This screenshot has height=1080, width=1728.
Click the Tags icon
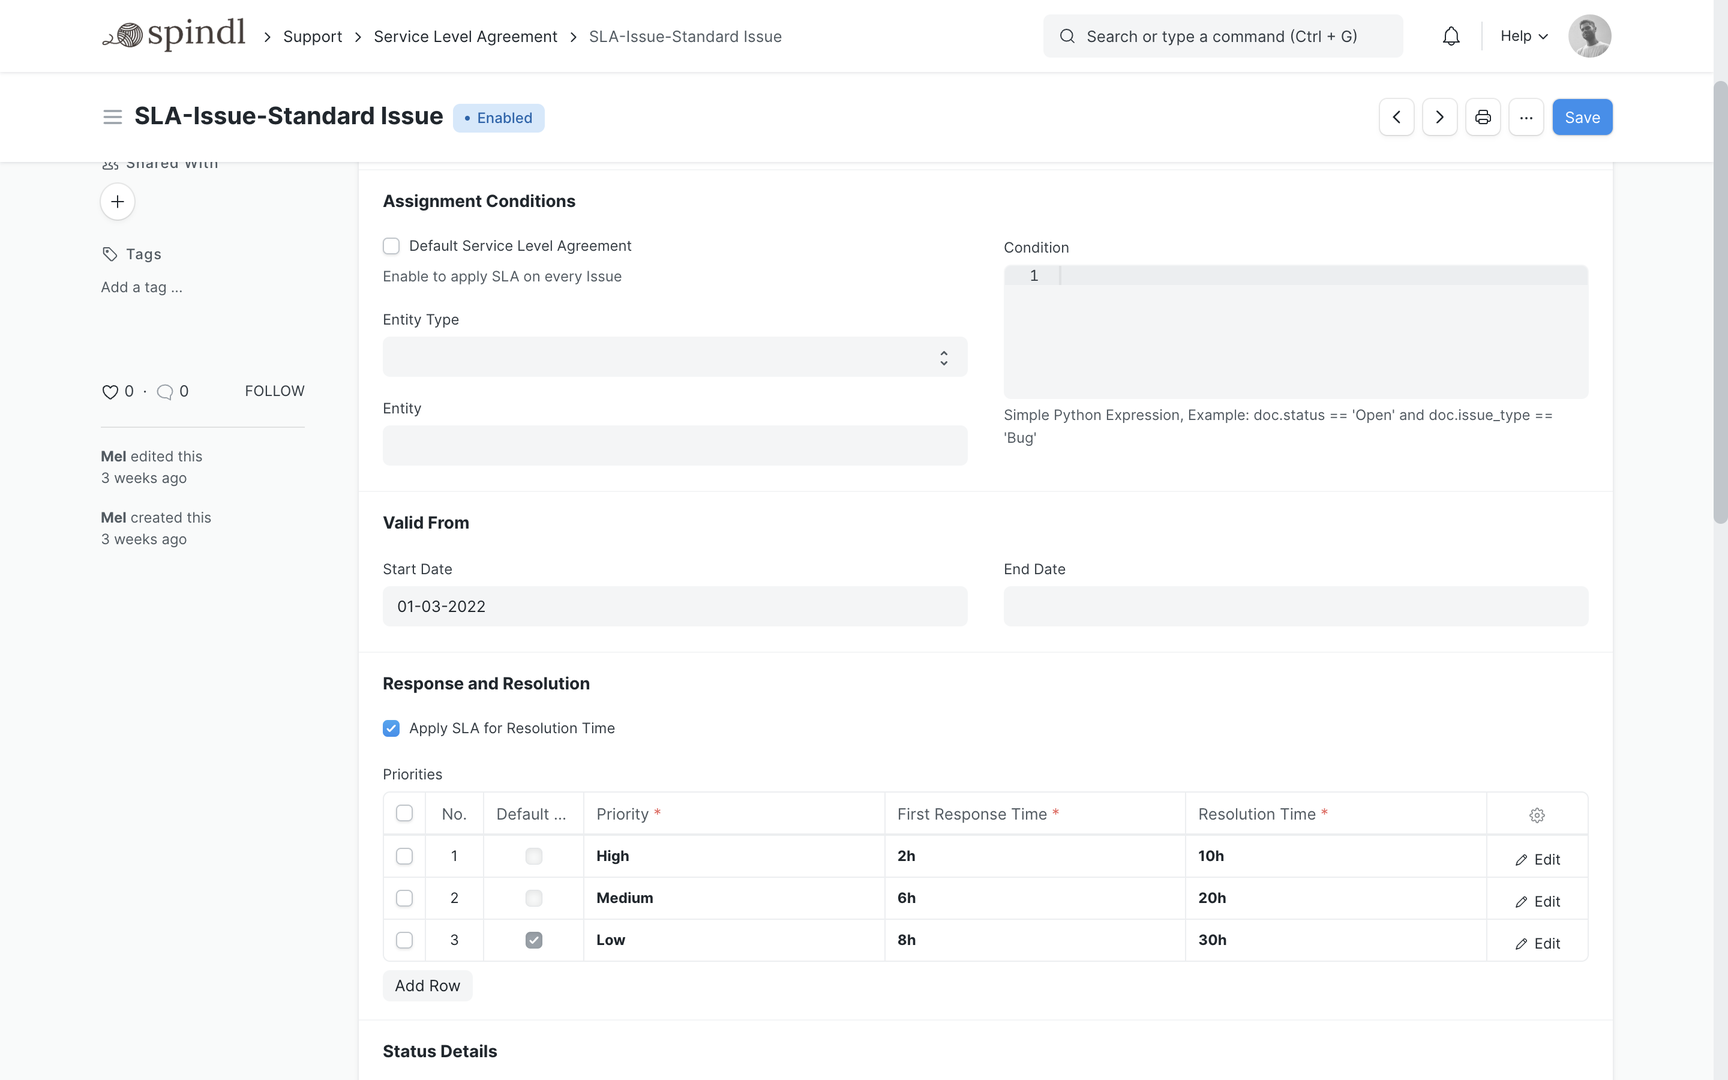(x=110, y=254)
